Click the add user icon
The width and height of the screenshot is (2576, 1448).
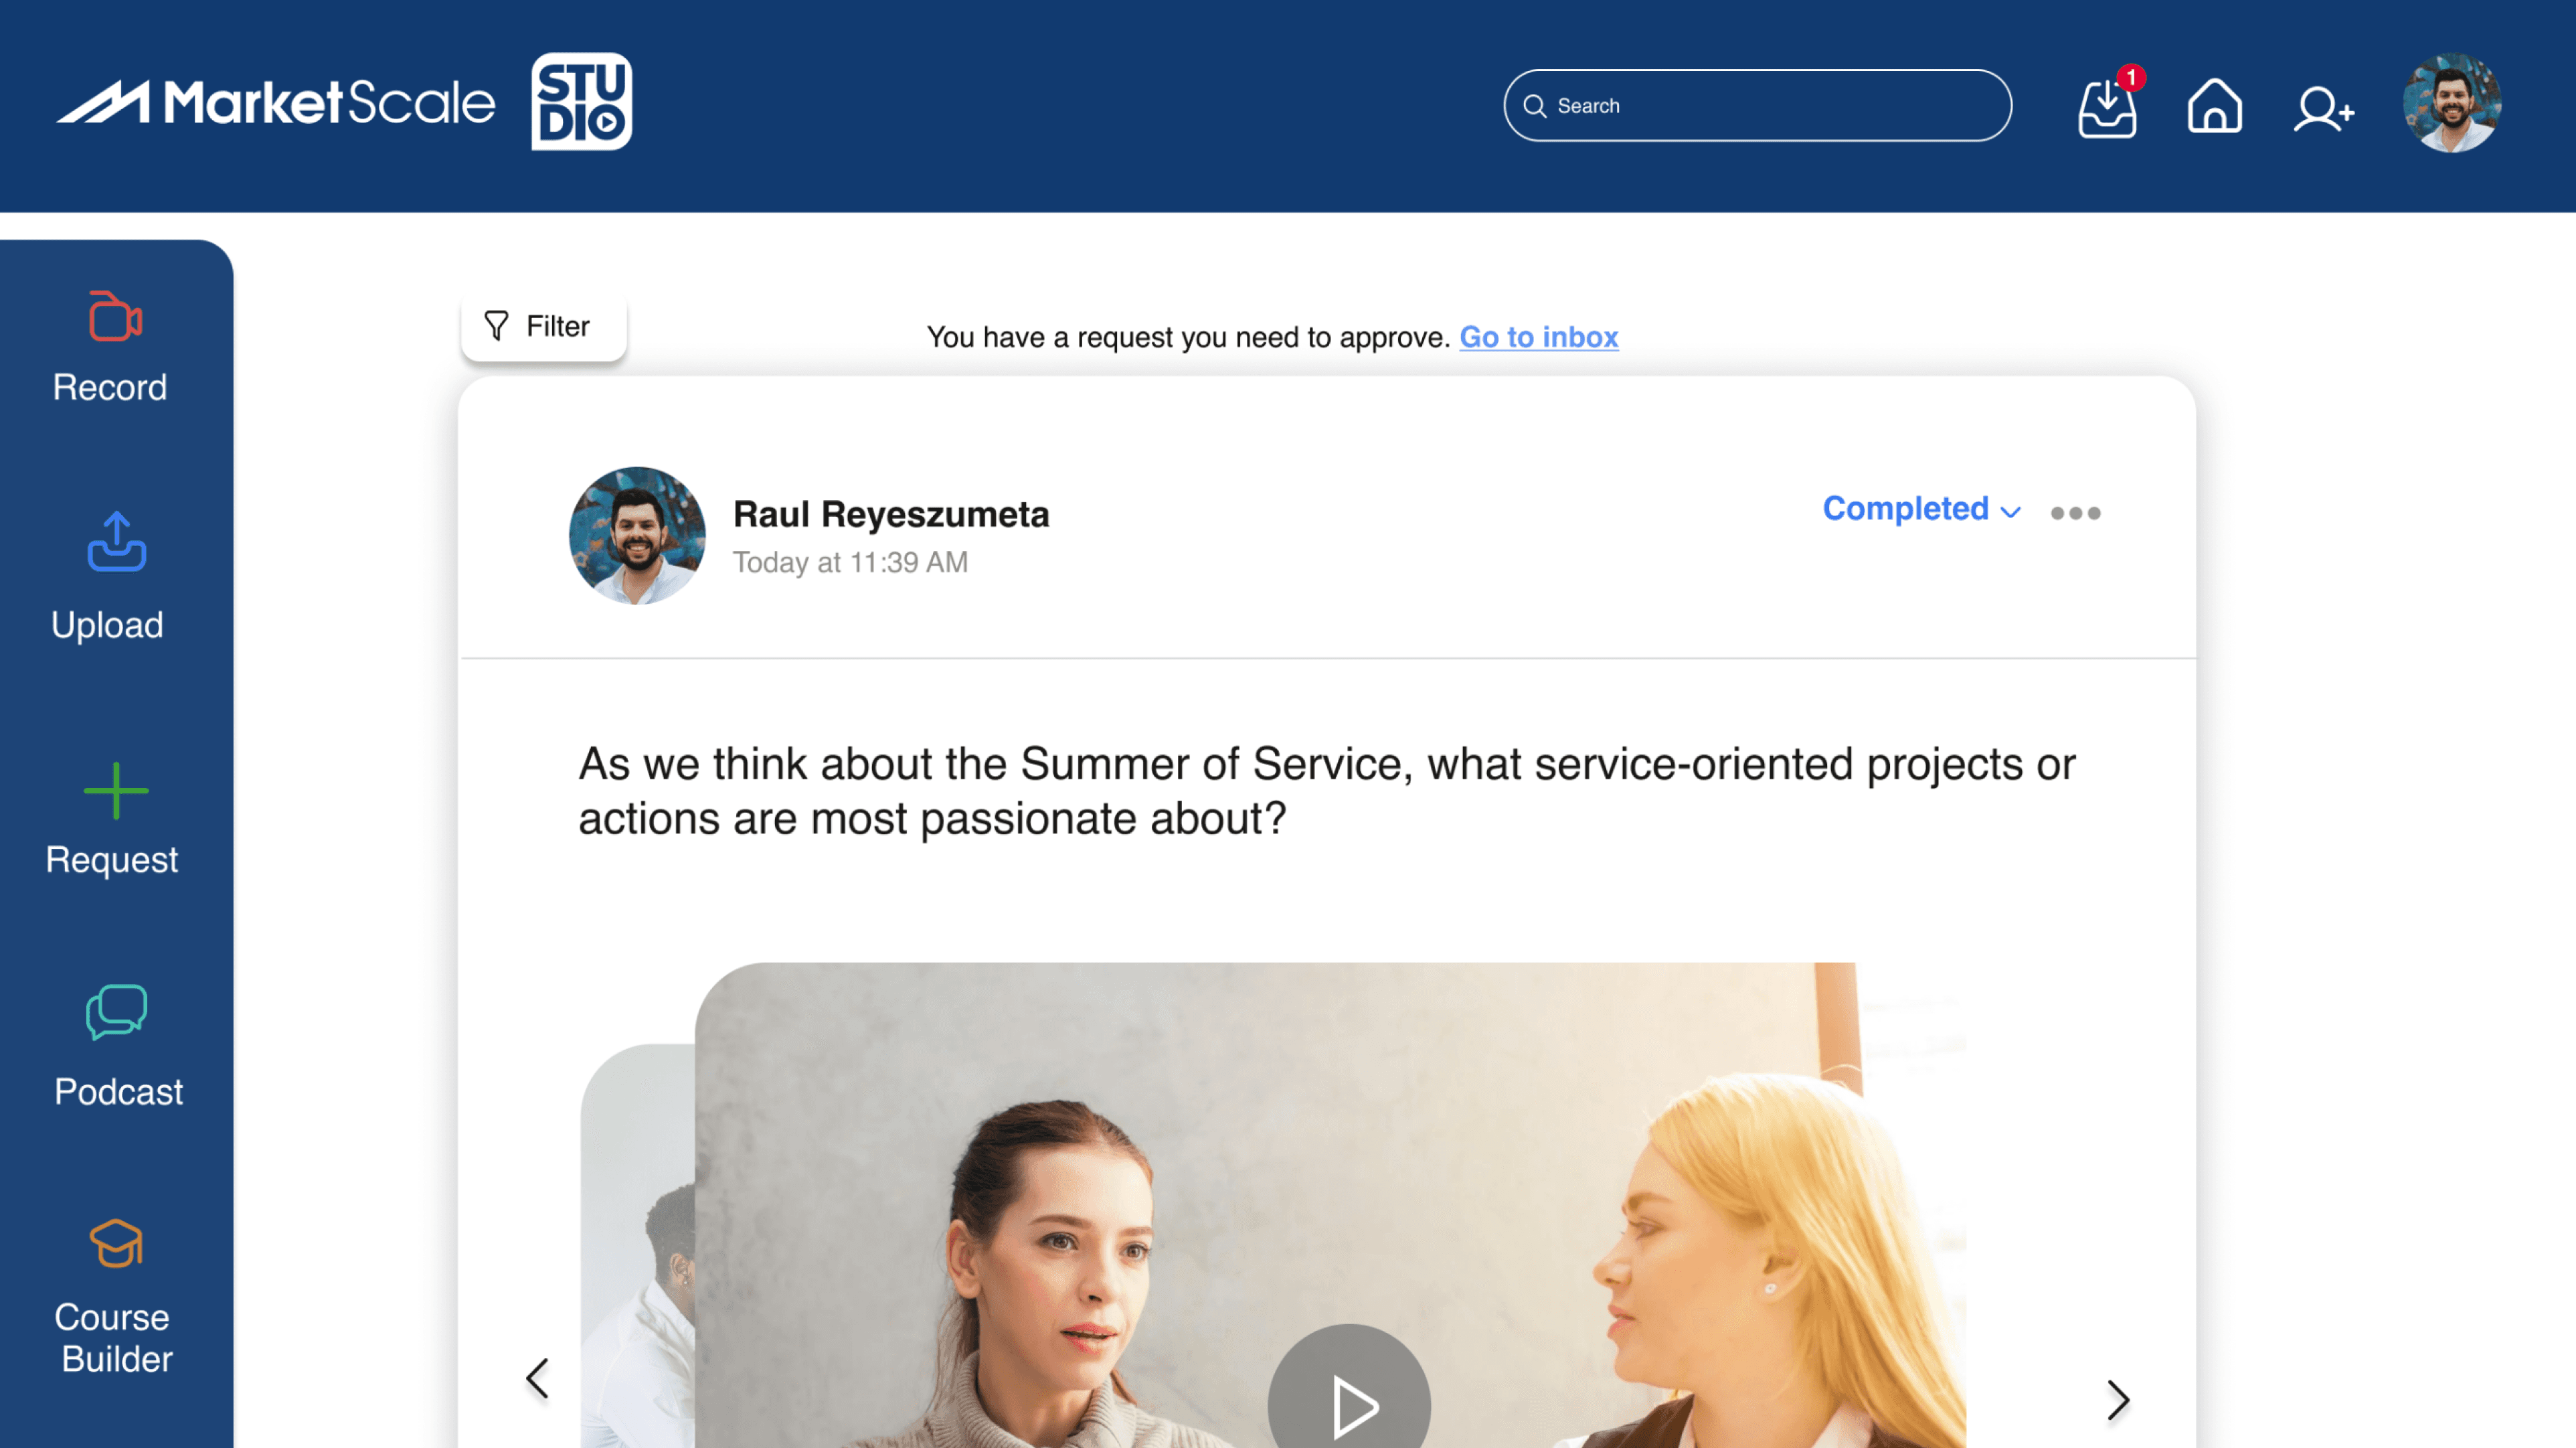tap(2323, 108)
